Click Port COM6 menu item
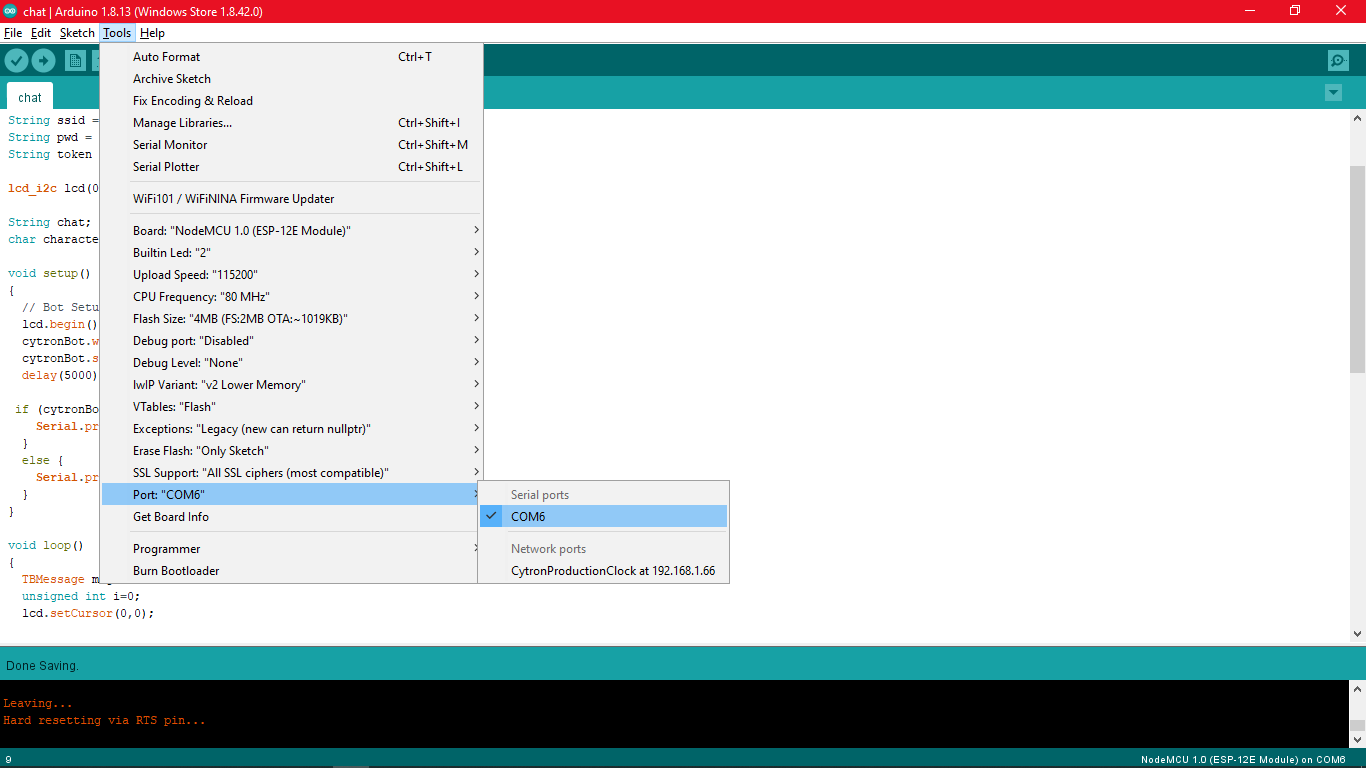 pyautogui.click(x=291, y=495)
